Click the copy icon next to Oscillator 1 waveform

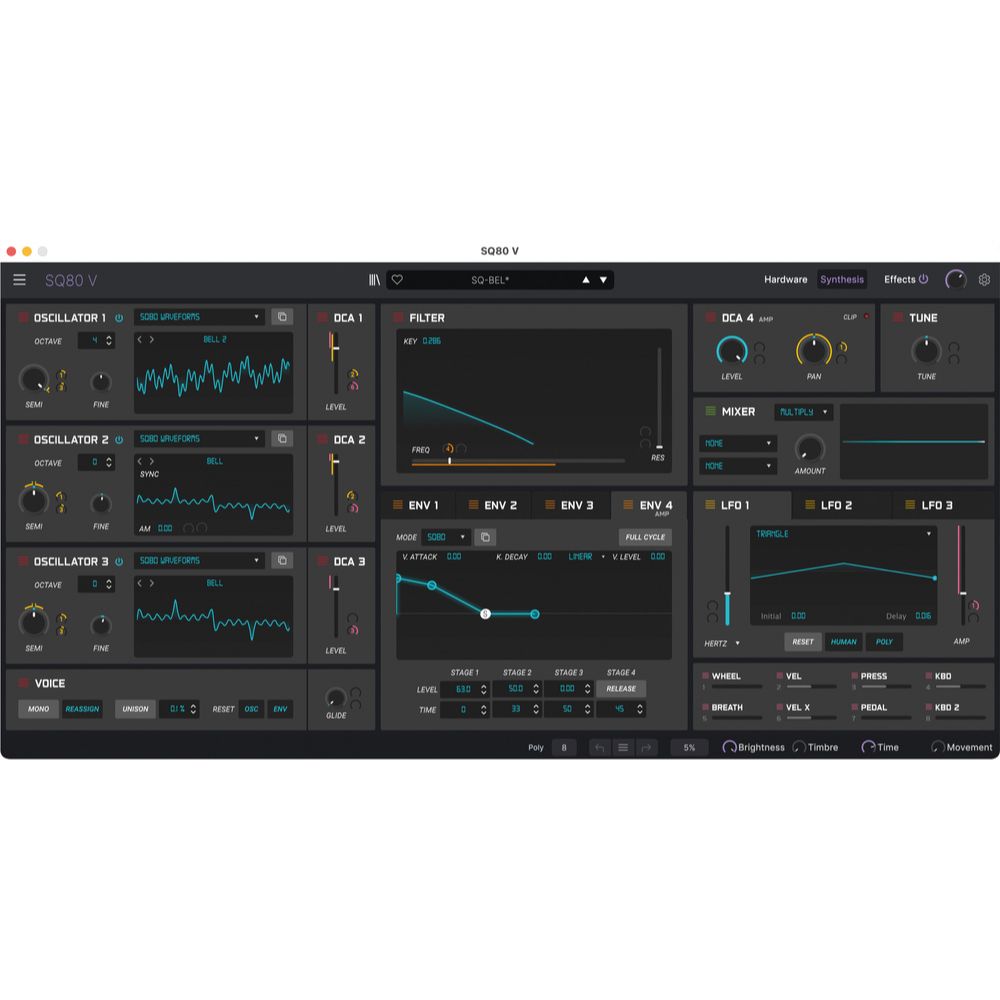point(283,316)
